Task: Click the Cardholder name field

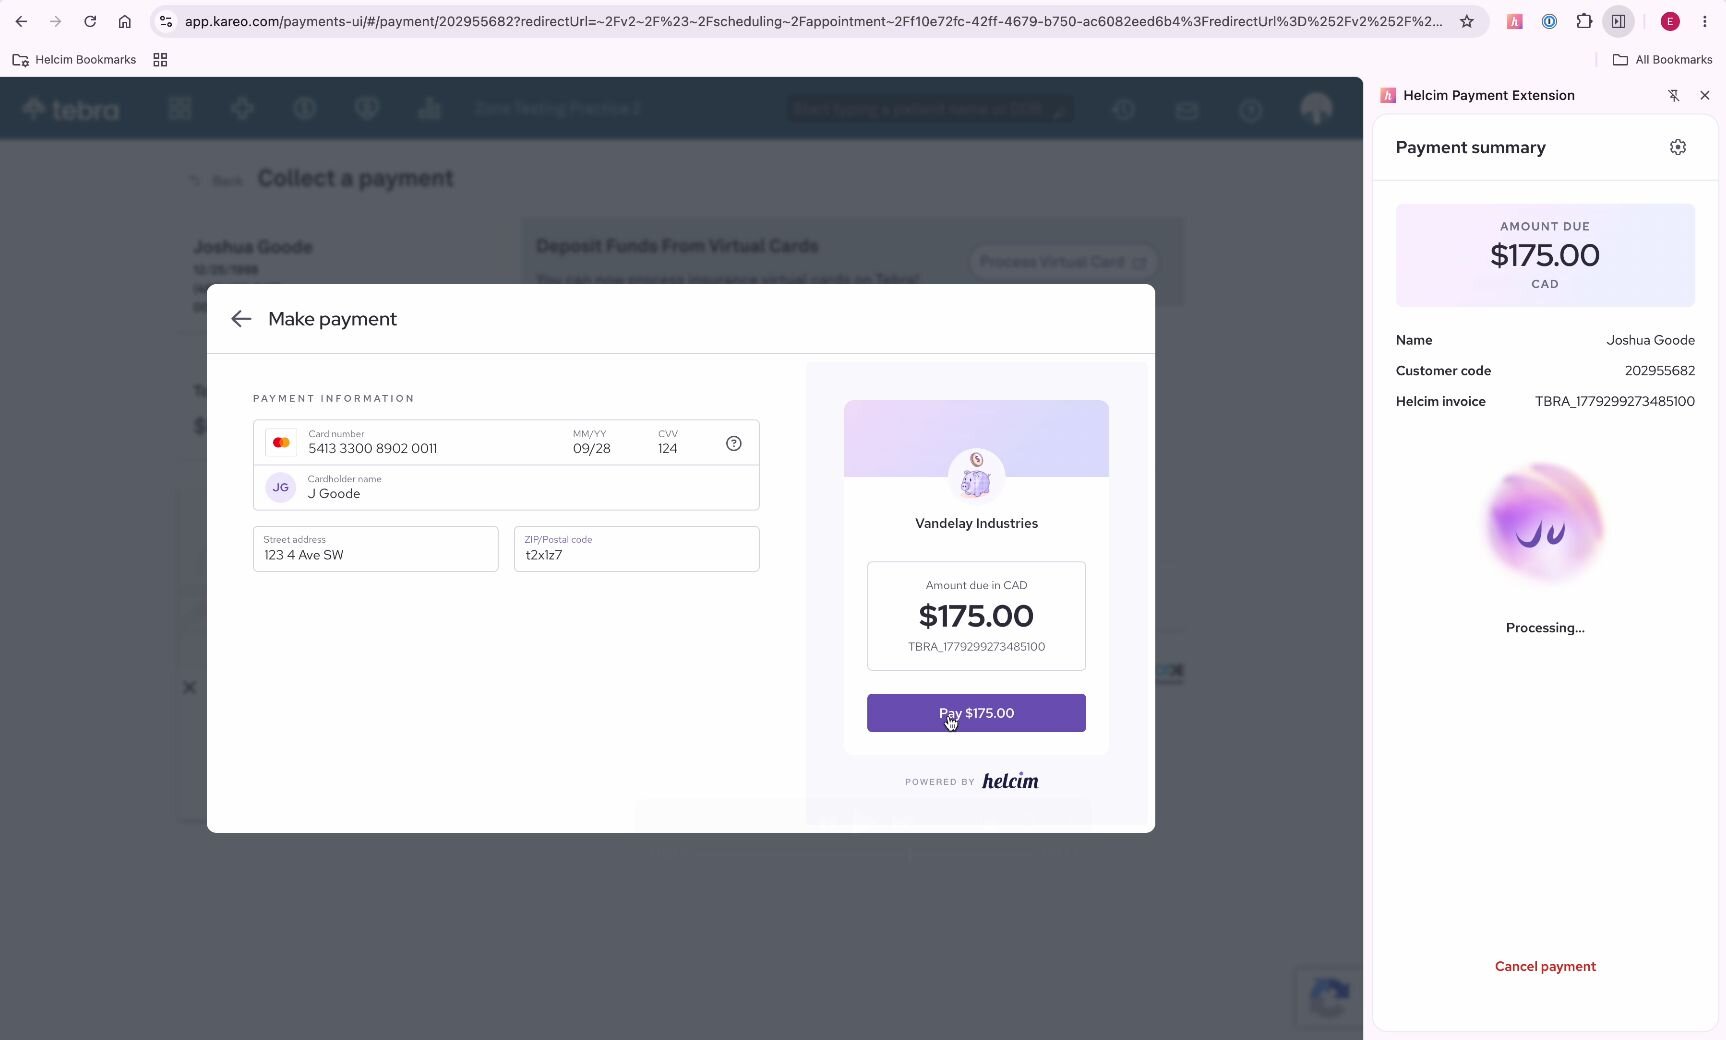Action: pyautogui.click(x=506, y=487)
